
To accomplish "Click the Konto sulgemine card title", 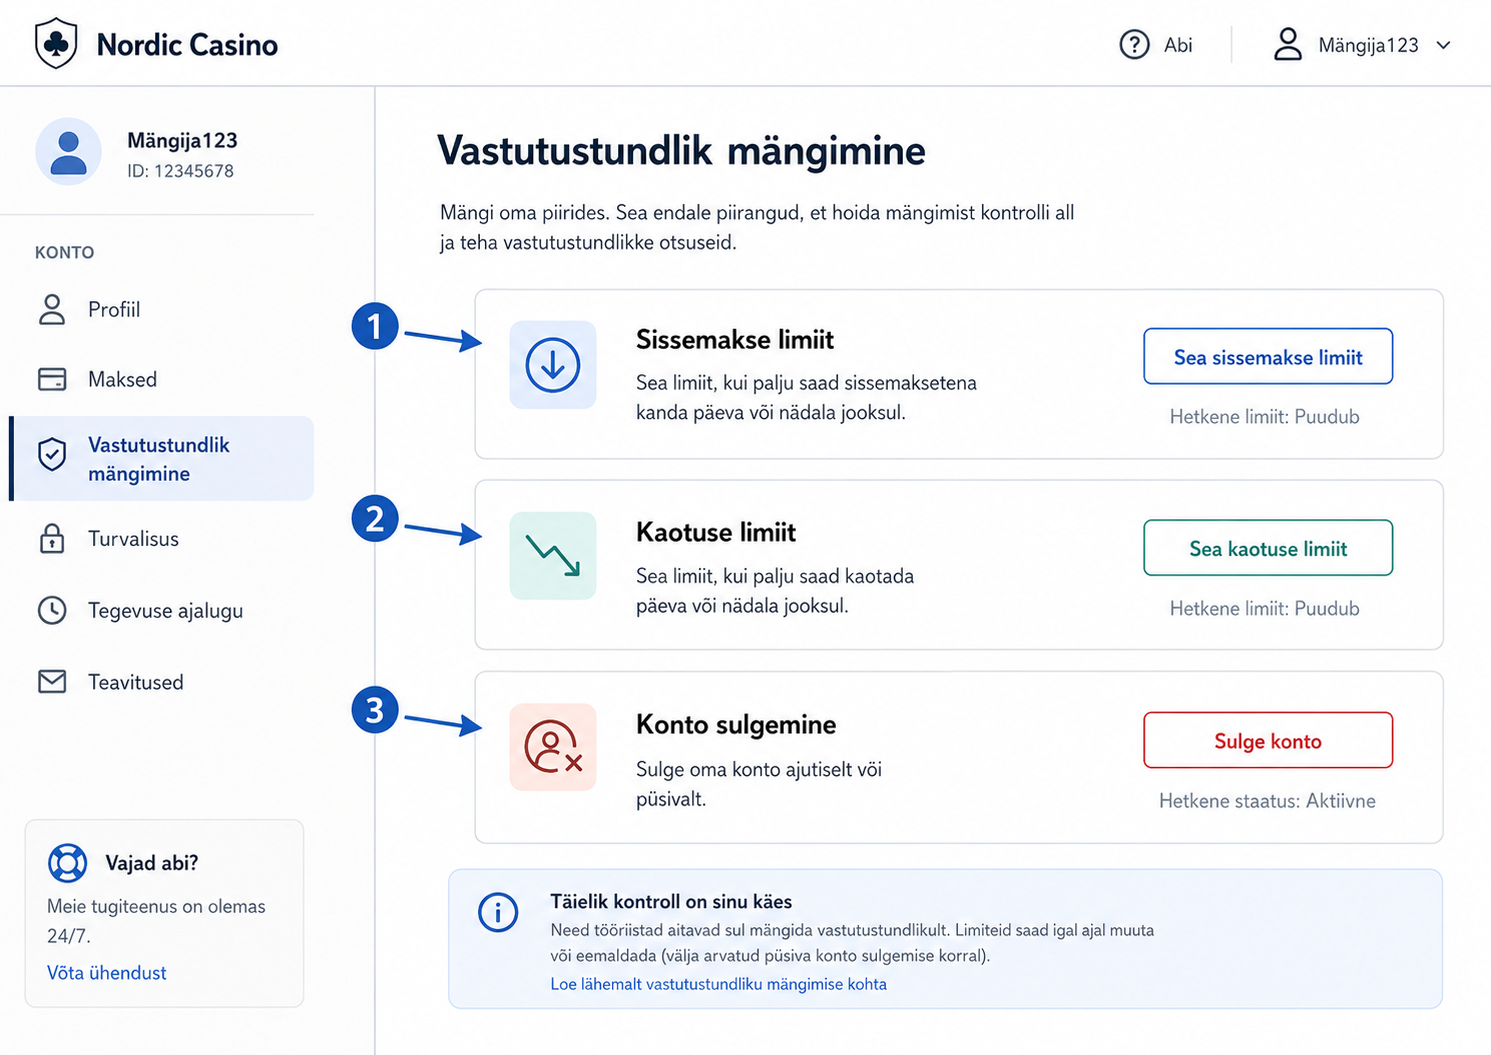I will point(736,724).
